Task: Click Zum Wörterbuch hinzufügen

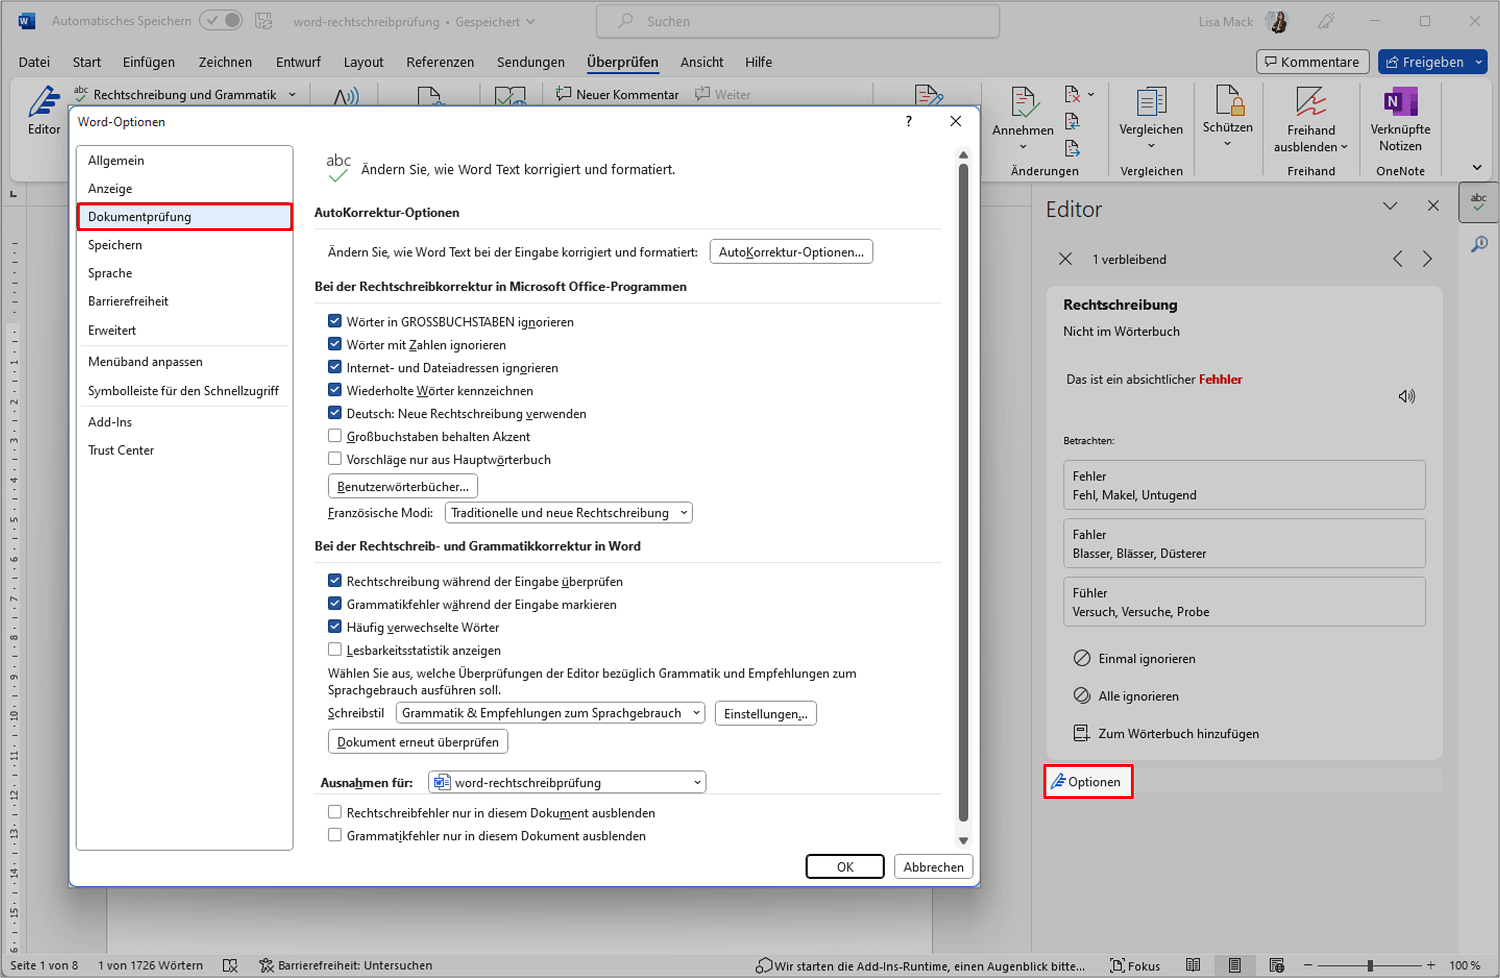Action: (x=1166, y=733)
